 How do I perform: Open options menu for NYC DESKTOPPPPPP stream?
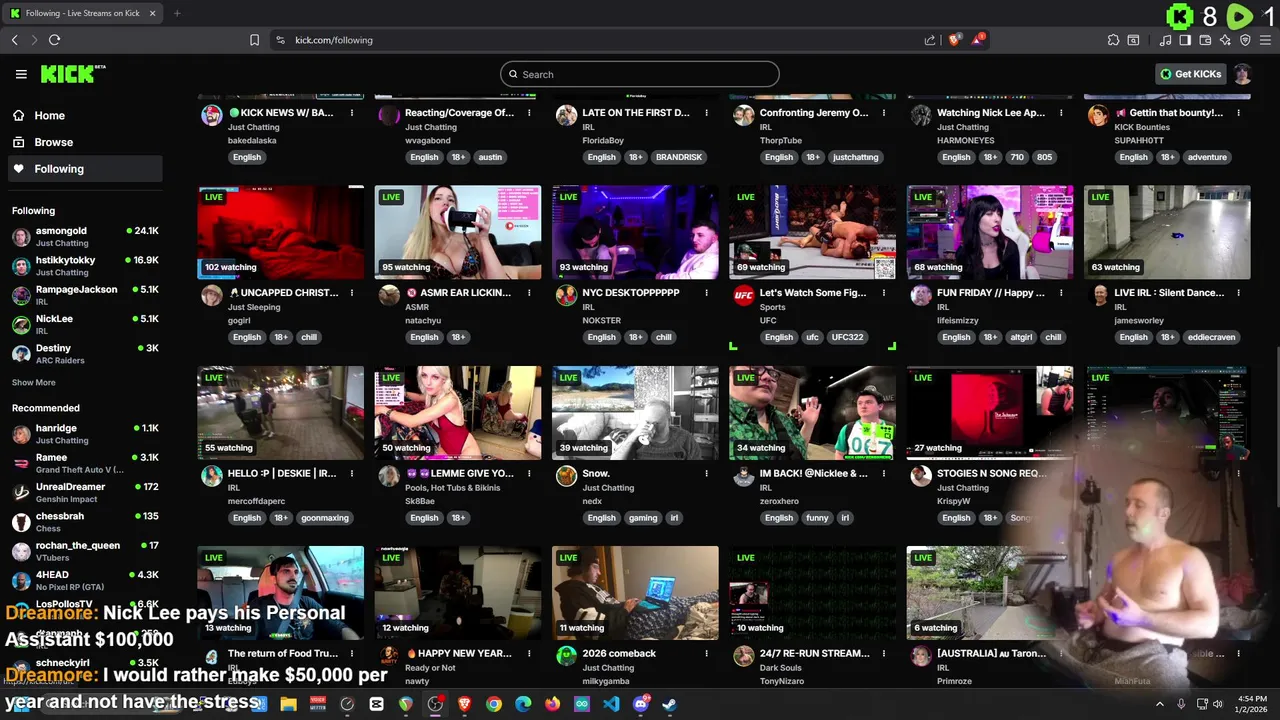tap(706, 293)
